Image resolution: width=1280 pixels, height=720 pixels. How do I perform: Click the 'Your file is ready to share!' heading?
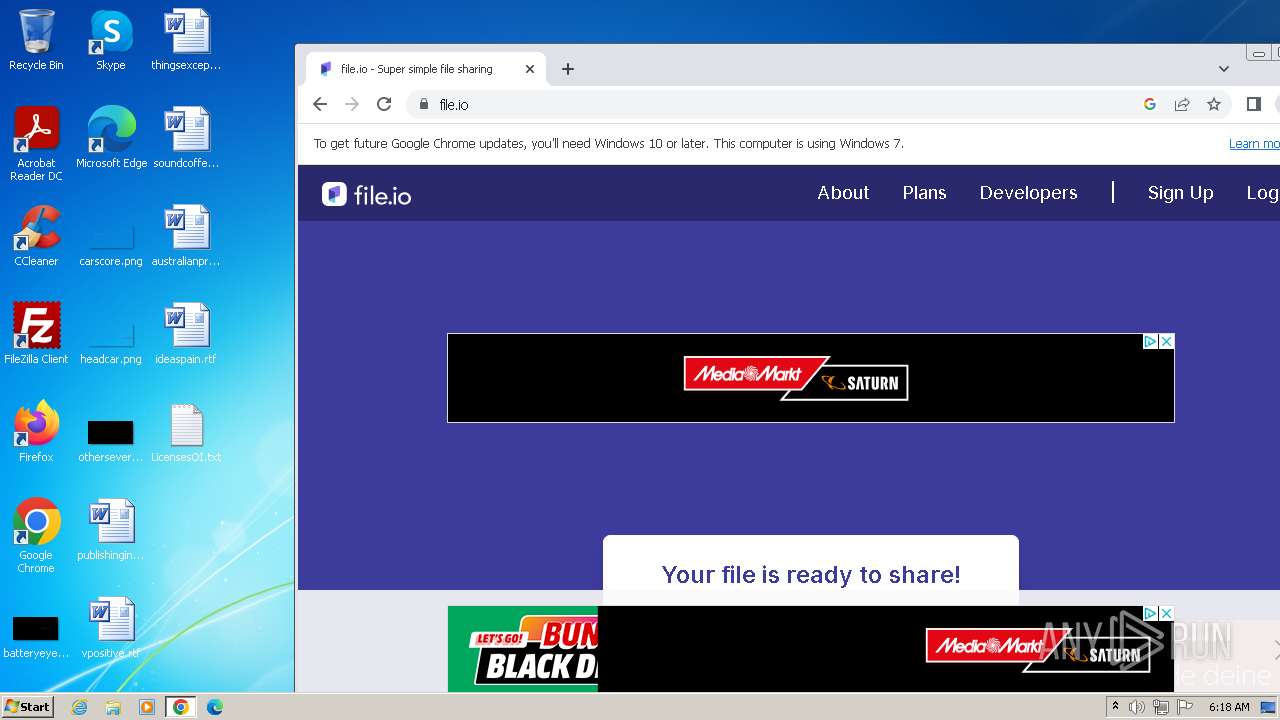[811, 574]
